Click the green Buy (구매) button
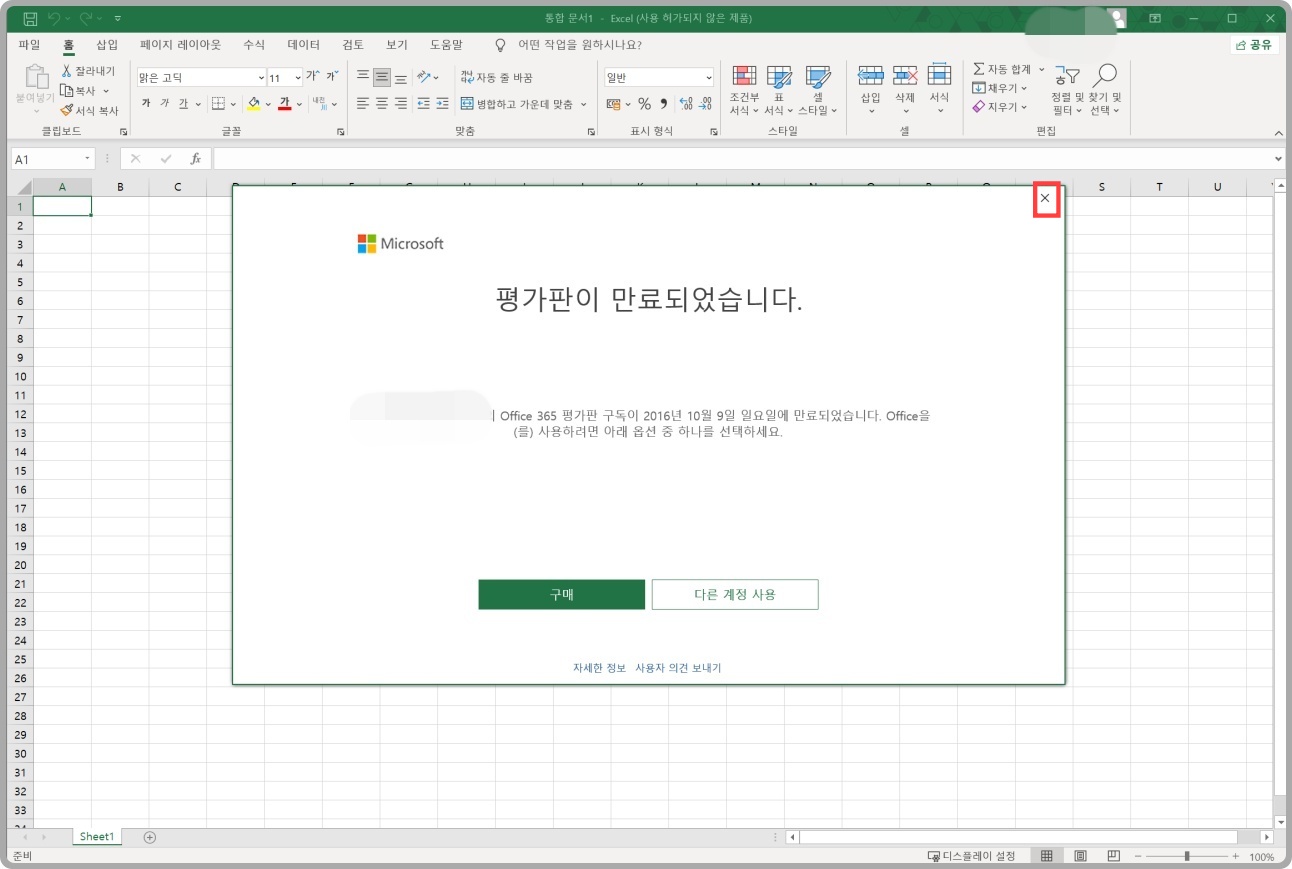The image size is (1292, 869). [x=561, y=594]
